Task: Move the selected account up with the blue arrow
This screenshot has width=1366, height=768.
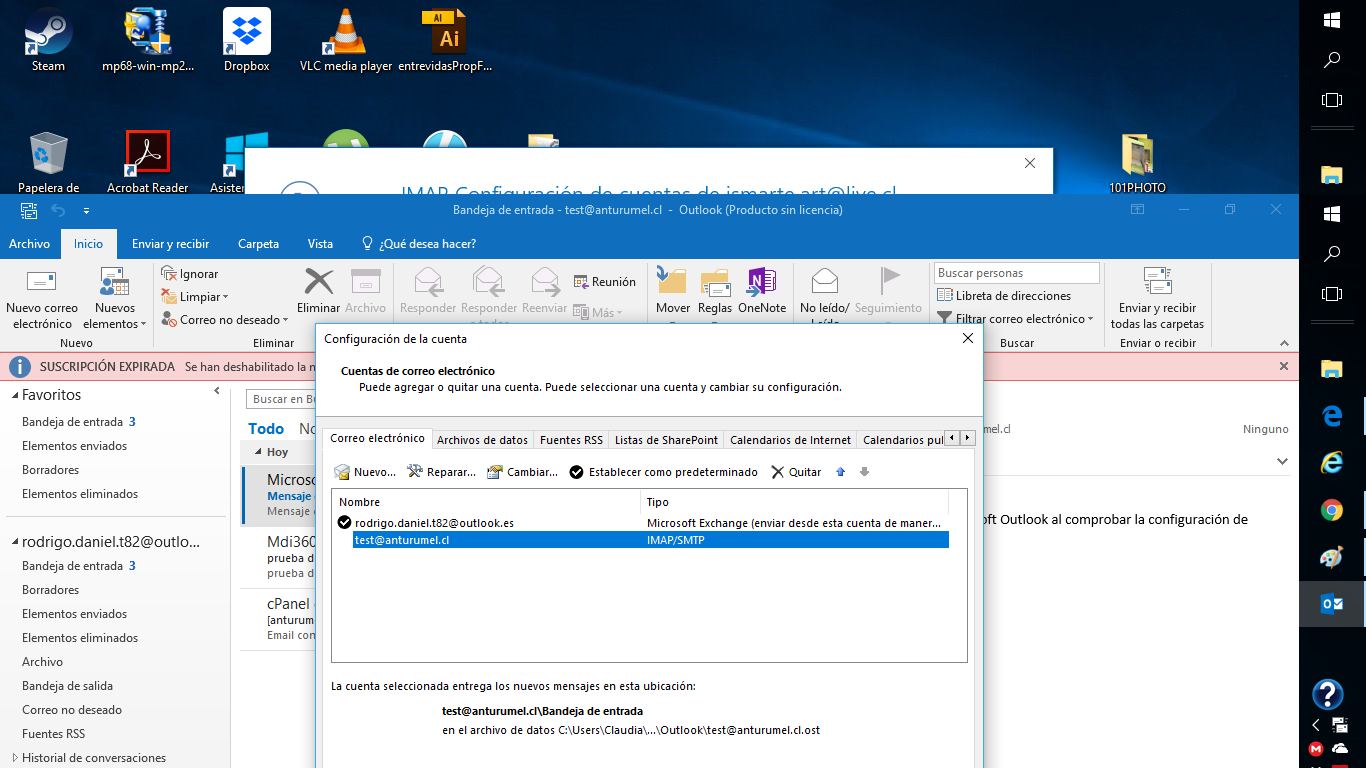Action: (x=840, y=472)
